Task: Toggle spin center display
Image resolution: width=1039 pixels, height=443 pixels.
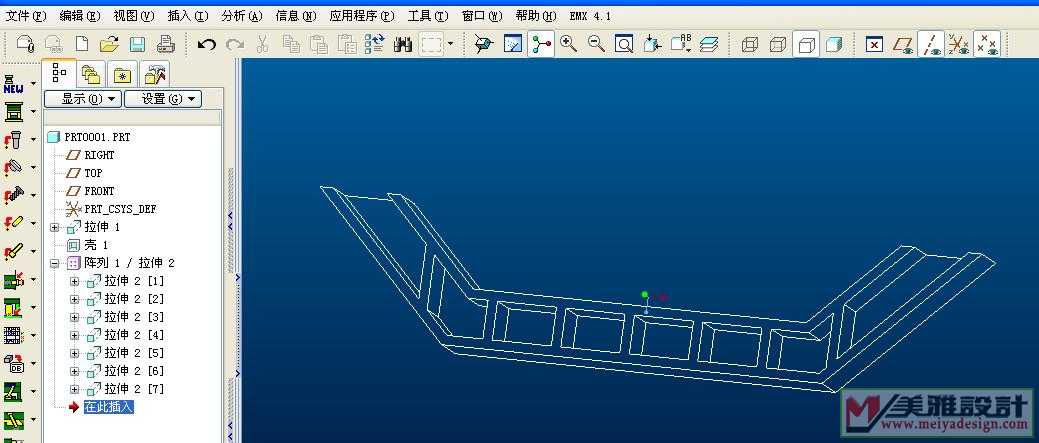Action: tap(541, 44)
